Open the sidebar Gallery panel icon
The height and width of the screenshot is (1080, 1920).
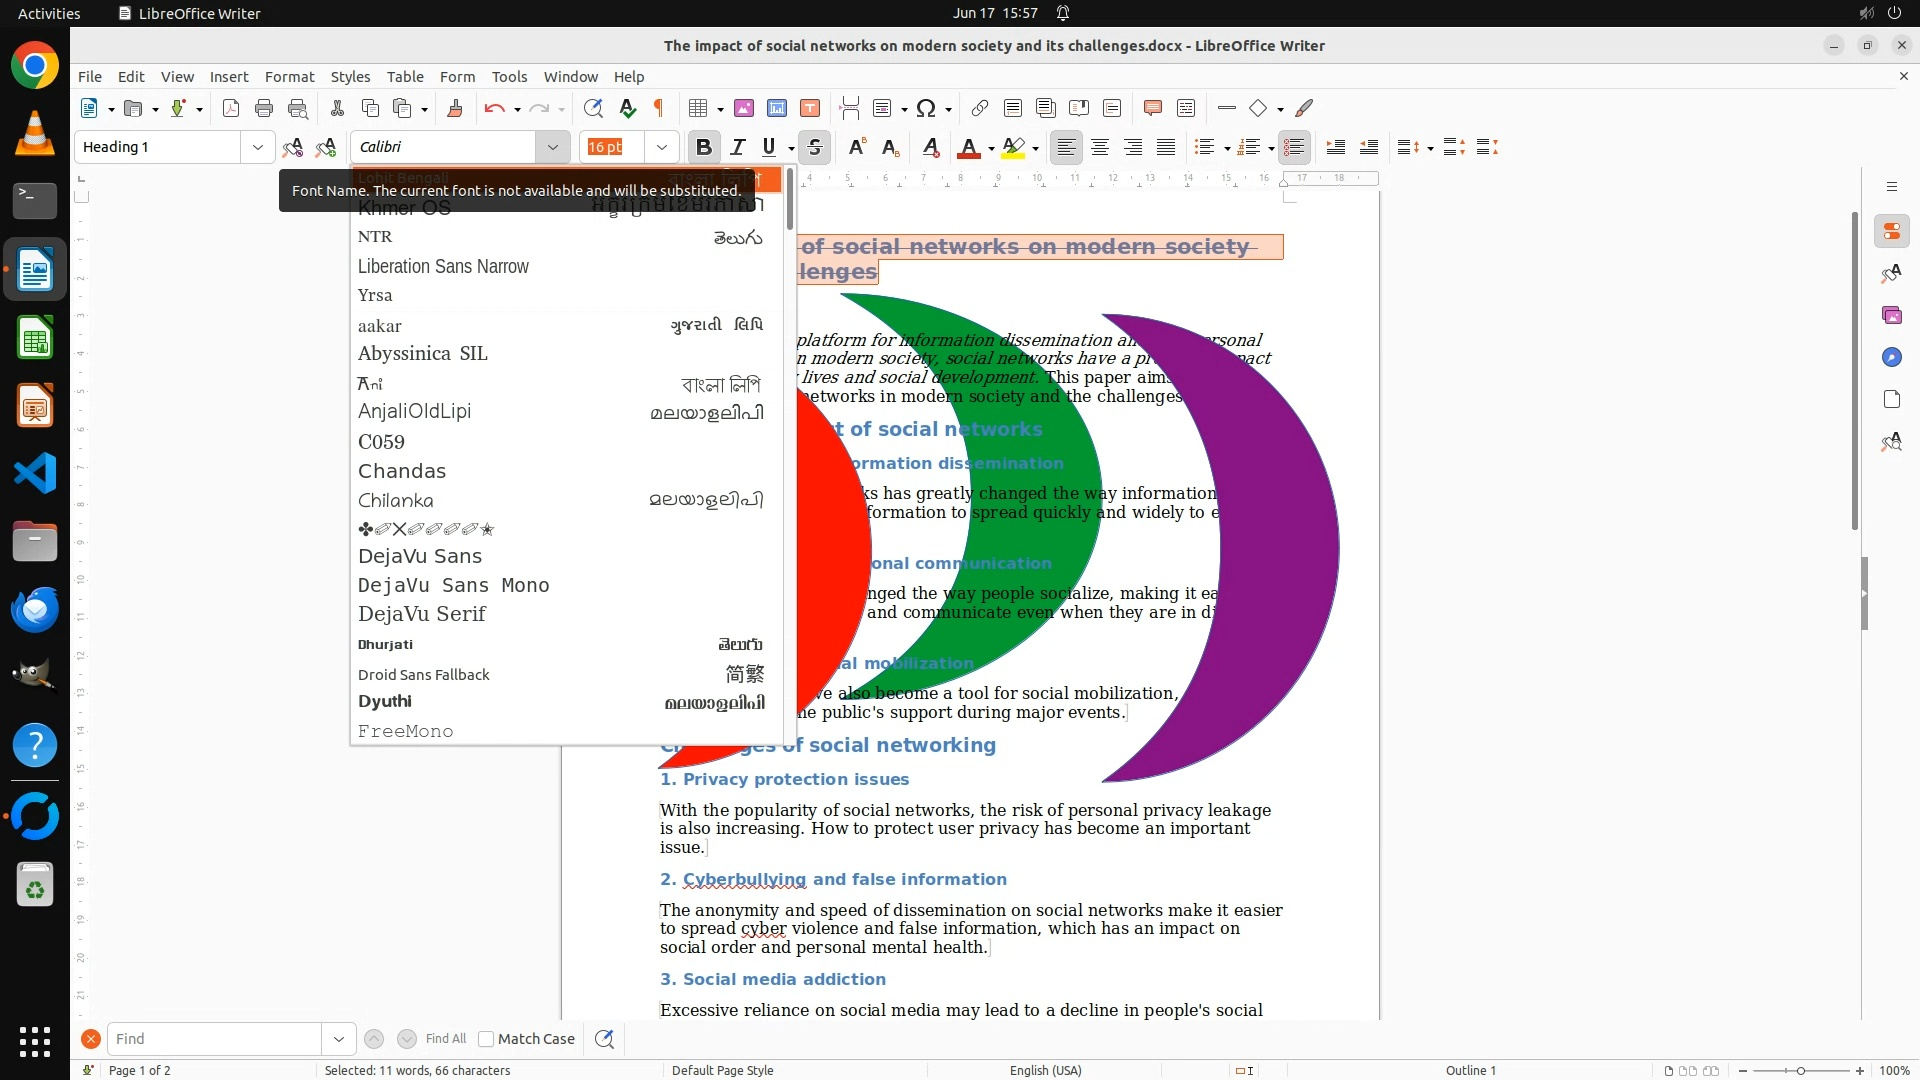[1891, 315]
